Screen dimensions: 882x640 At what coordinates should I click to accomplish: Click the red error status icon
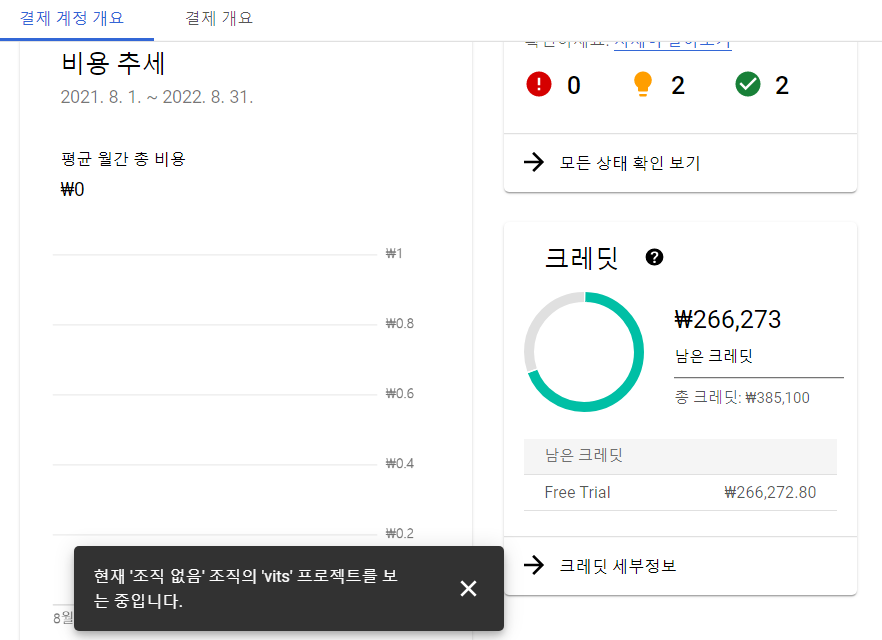[x=538, y=84]
